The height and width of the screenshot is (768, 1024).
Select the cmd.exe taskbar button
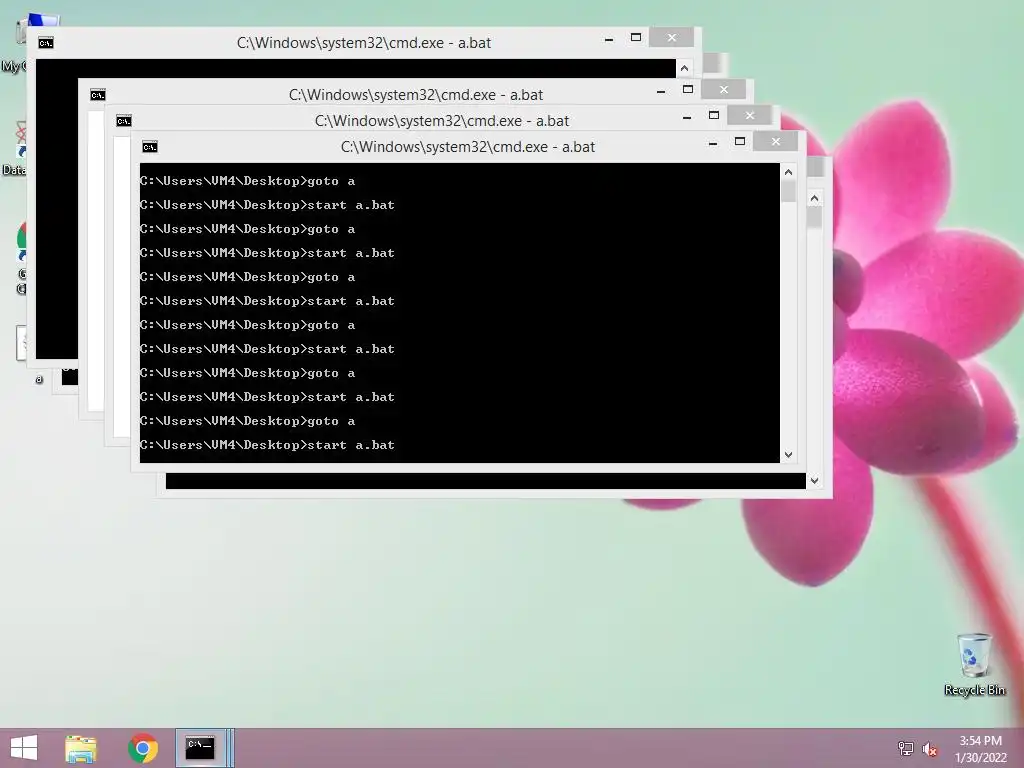point(200,748)
